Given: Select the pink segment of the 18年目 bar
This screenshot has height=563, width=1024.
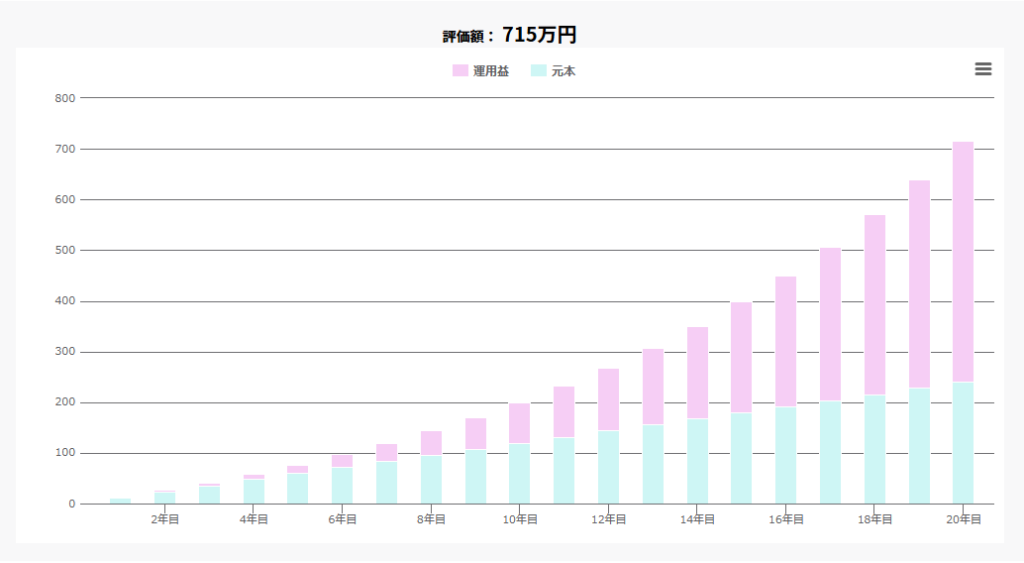Looking at the screenshot, I should coord(874,305).
